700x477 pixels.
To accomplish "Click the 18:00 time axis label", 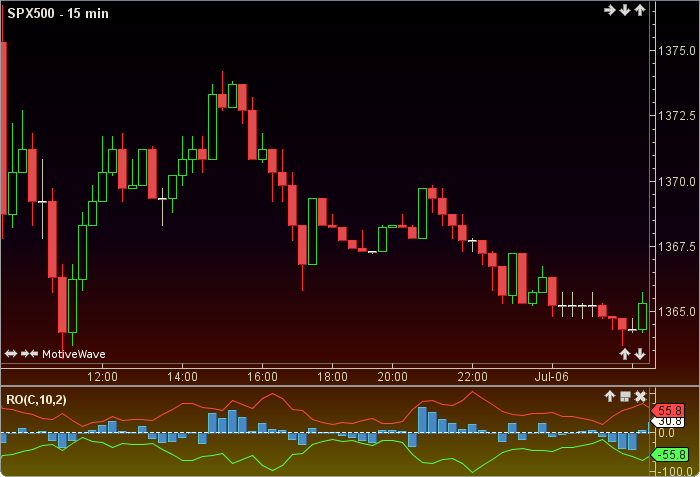I will (x=332, y=377).
